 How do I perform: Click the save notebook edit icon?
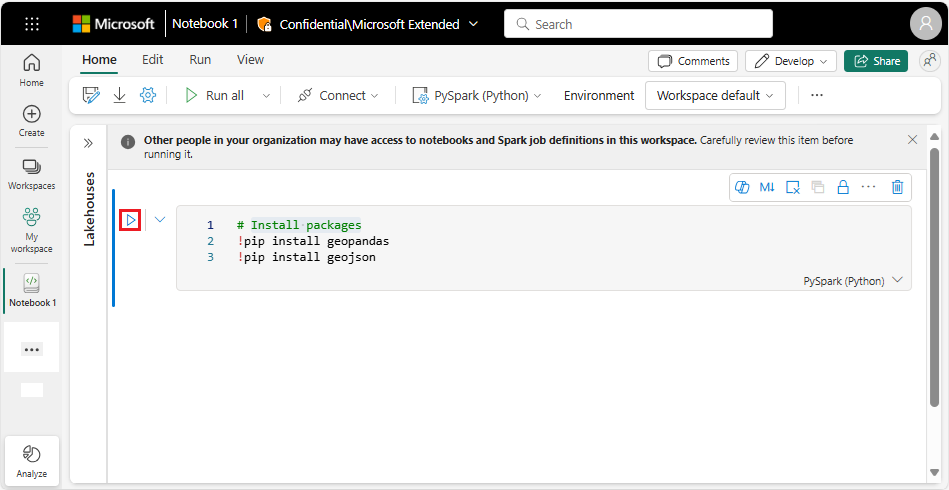coord(91,95)
